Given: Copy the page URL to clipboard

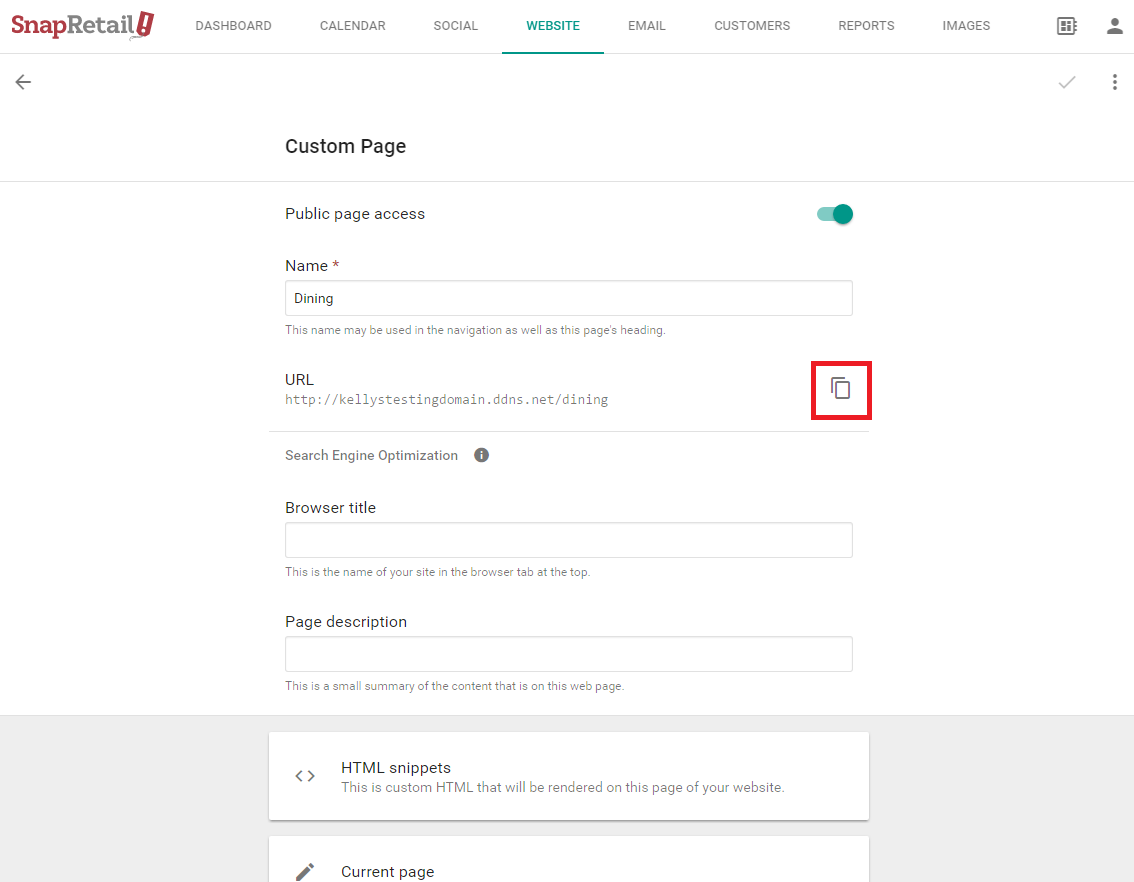Looking at the screenshot, I should click(841, 389).
